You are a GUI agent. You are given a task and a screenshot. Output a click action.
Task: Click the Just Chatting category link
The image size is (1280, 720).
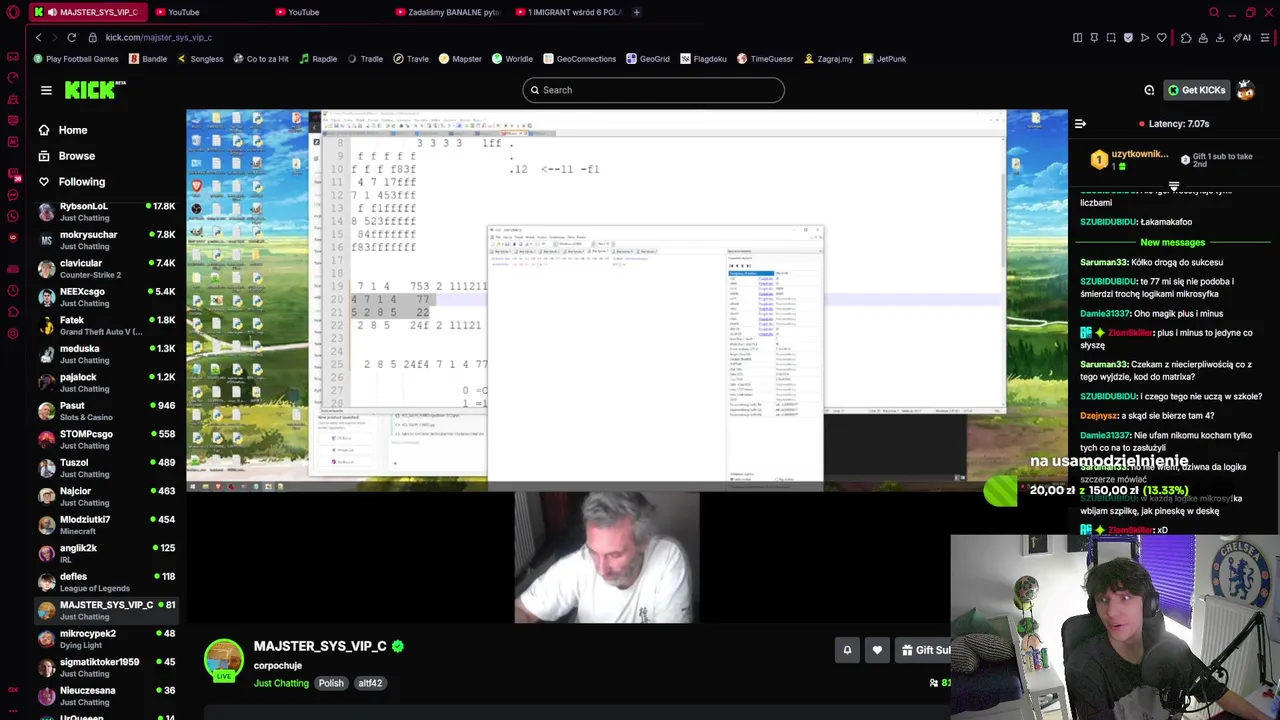(281, 683)
